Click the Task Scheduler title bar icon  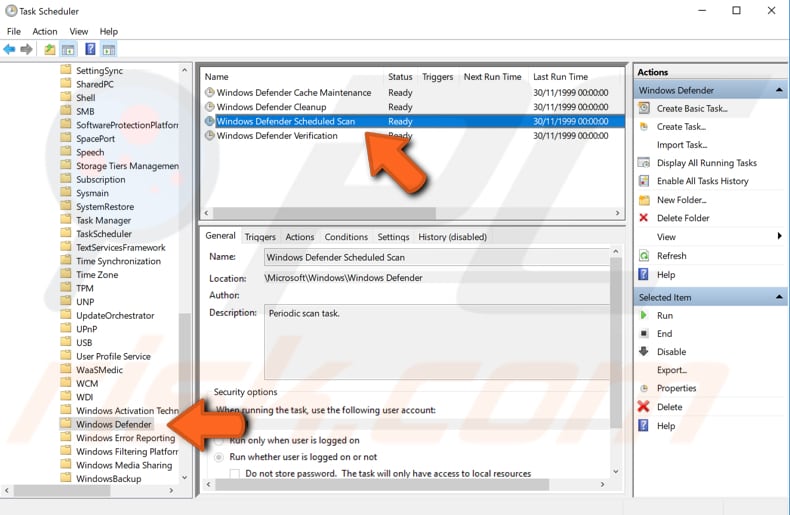tap(11, 11)
